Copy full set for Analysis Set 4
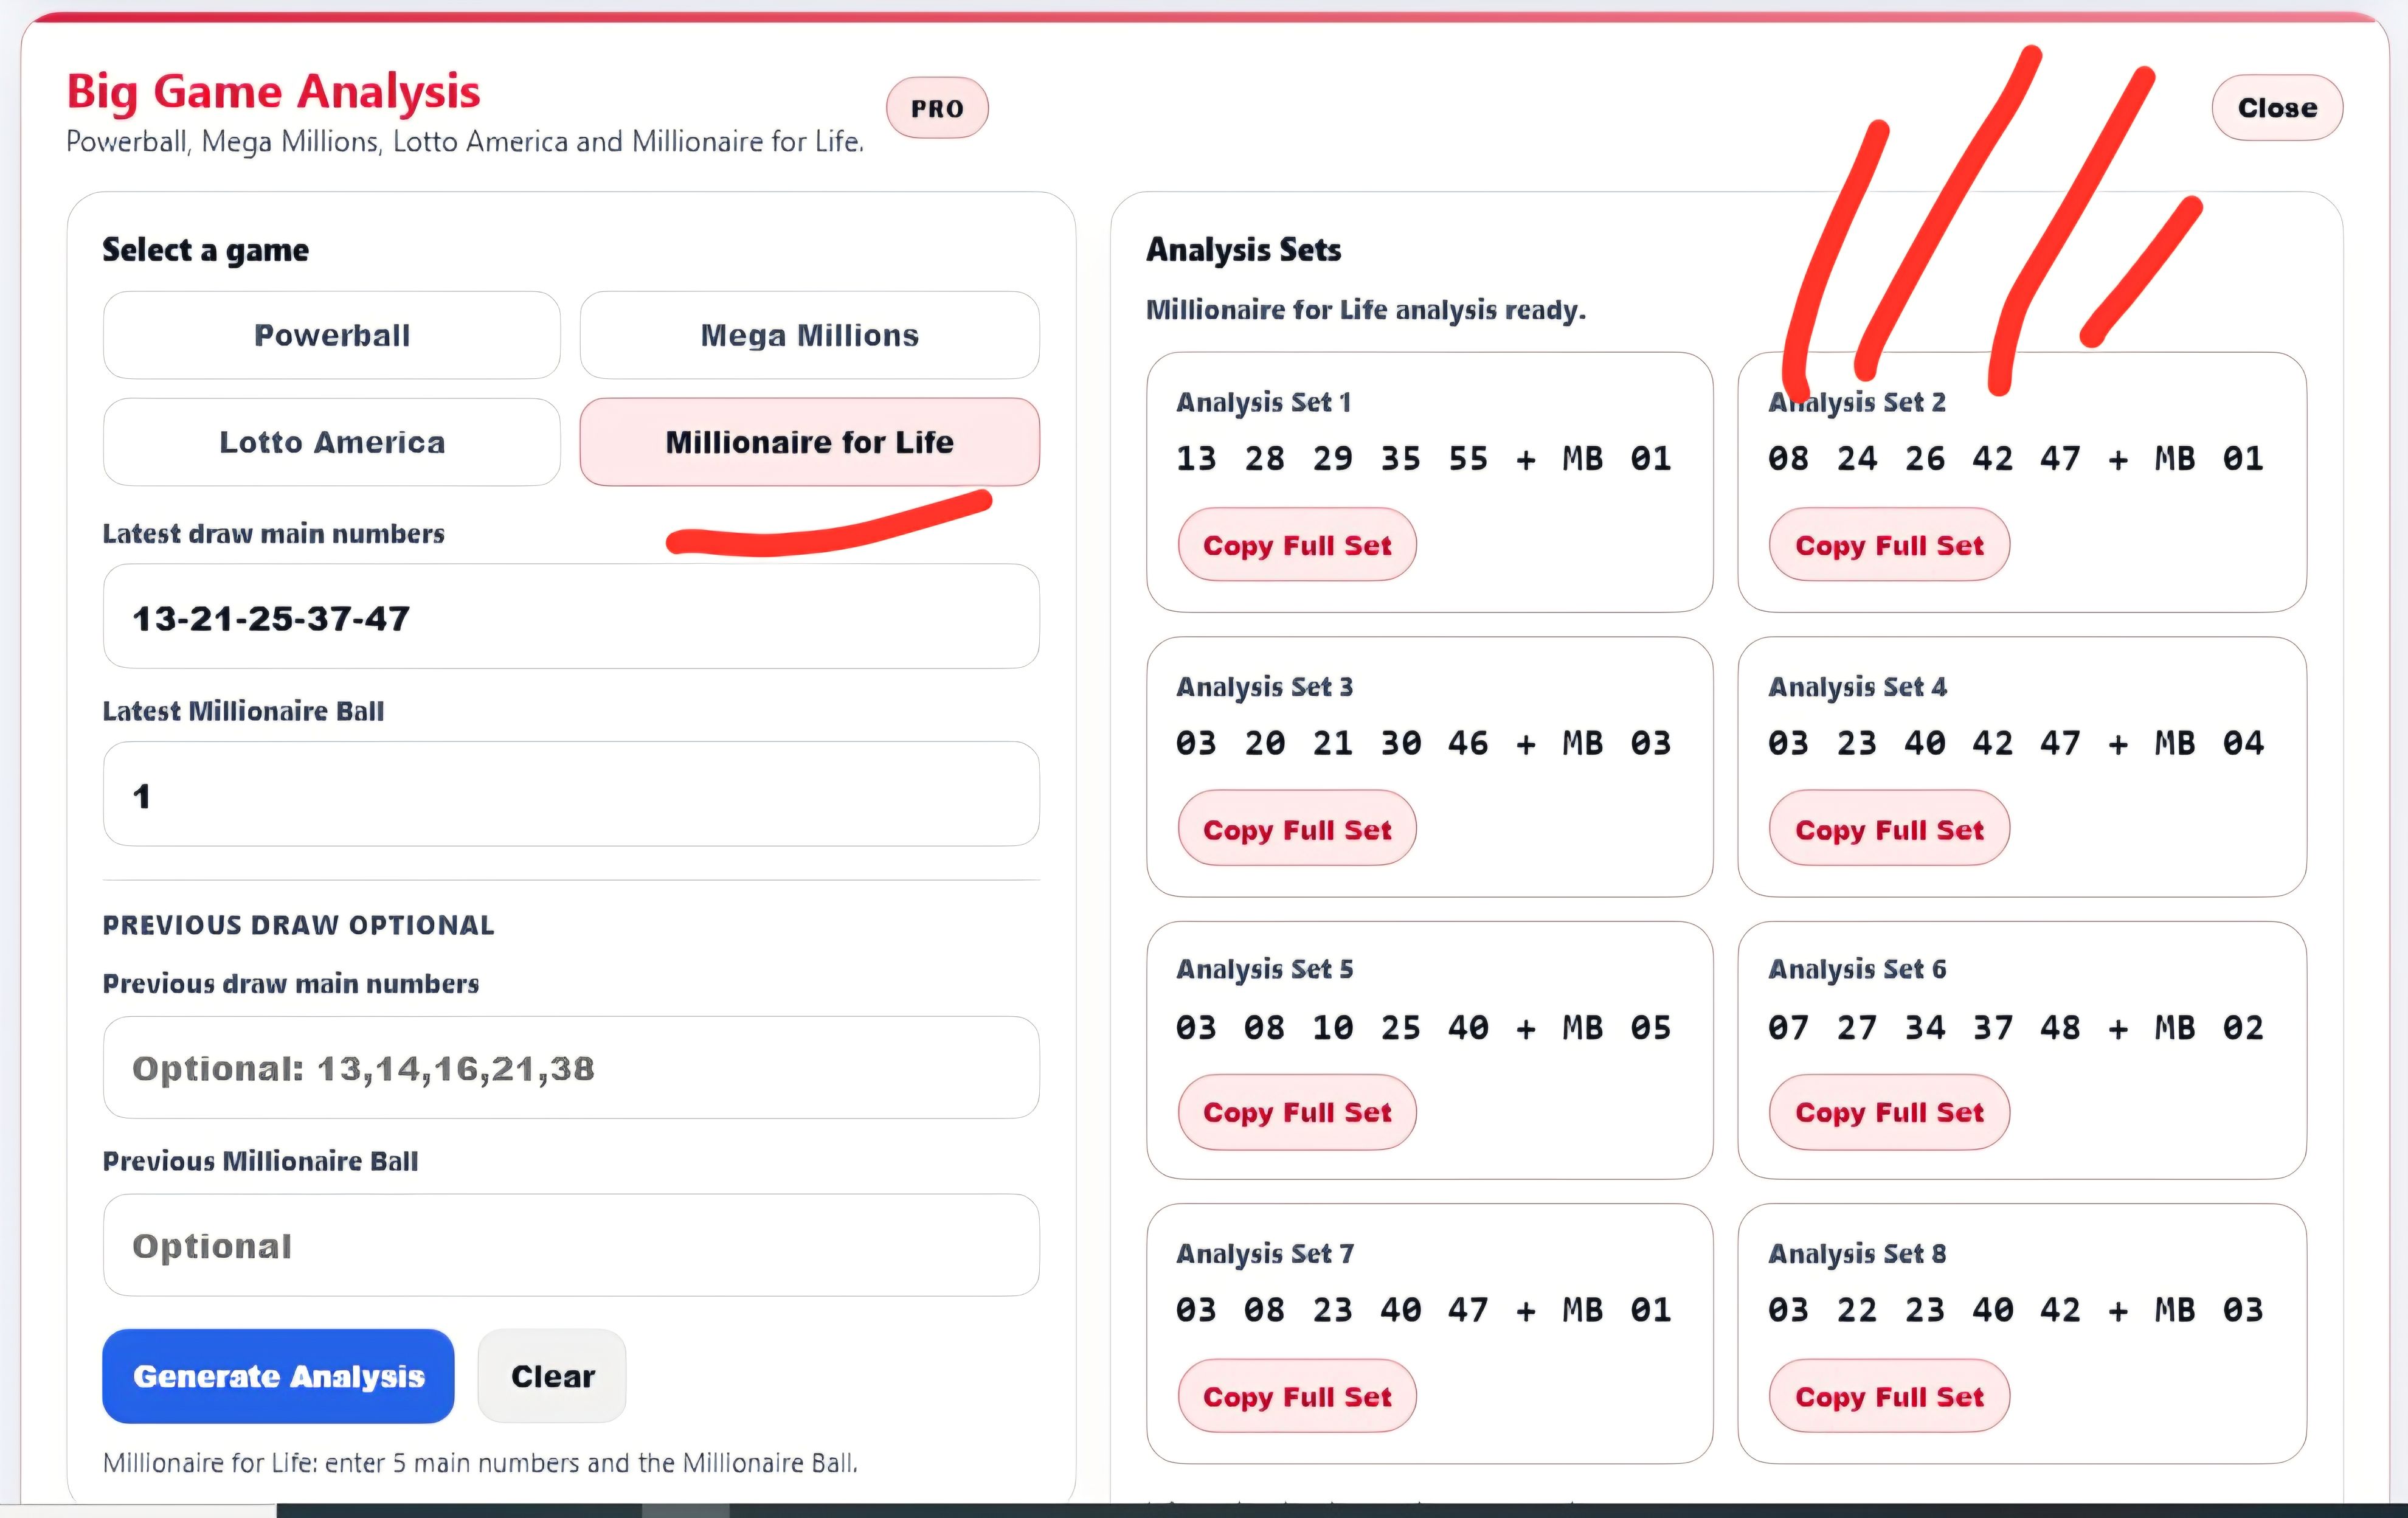 pyautogui.click(x=1889, y=829)
